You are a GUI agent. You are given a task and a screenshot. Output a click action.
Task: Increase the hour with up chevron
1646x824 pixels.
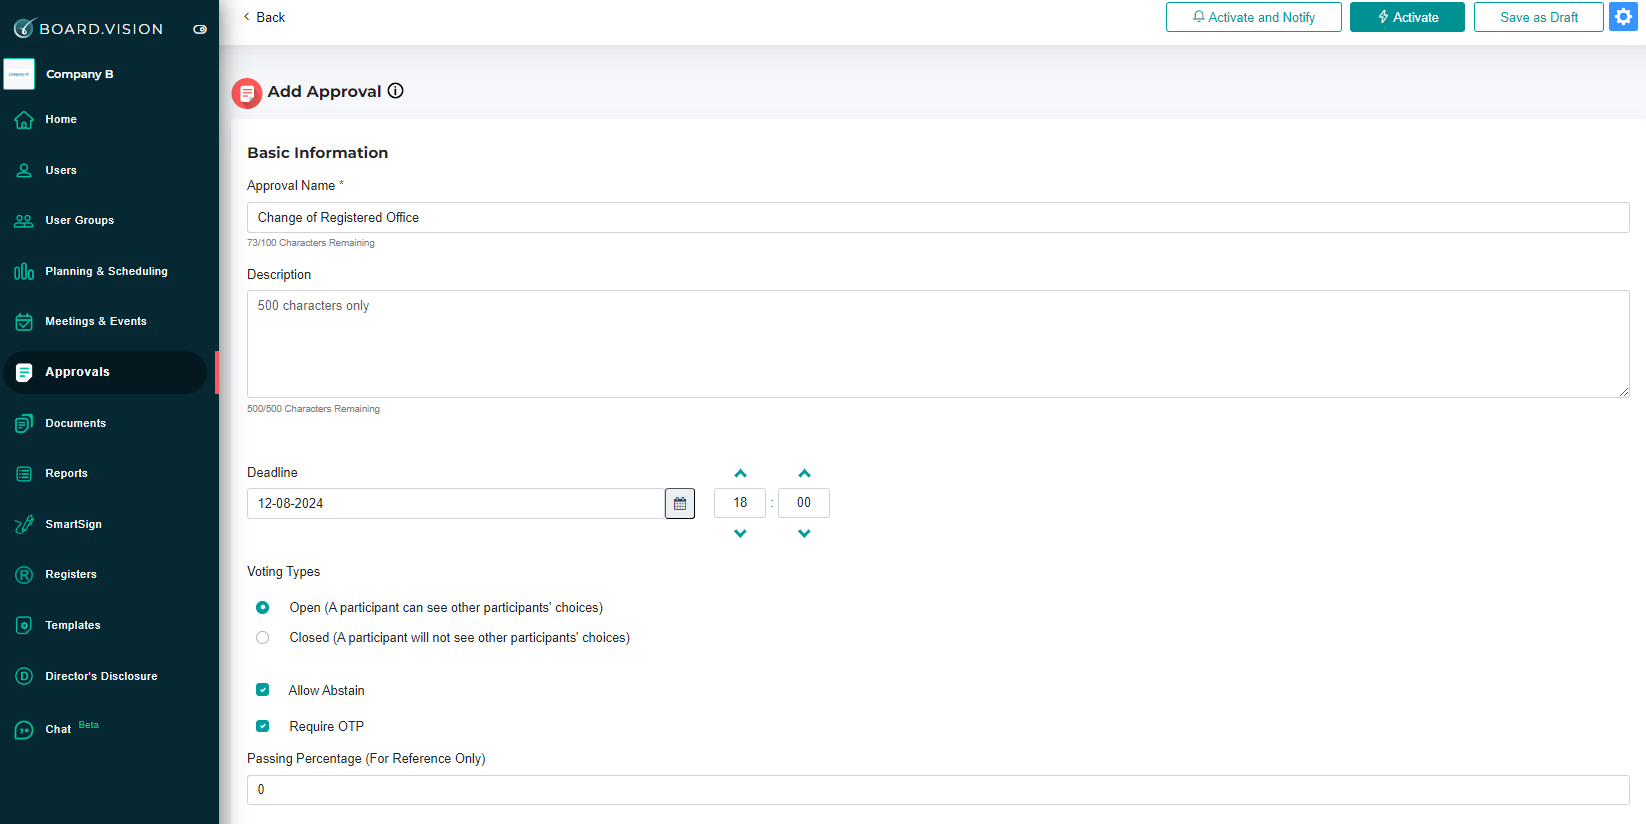click(740, 473)
